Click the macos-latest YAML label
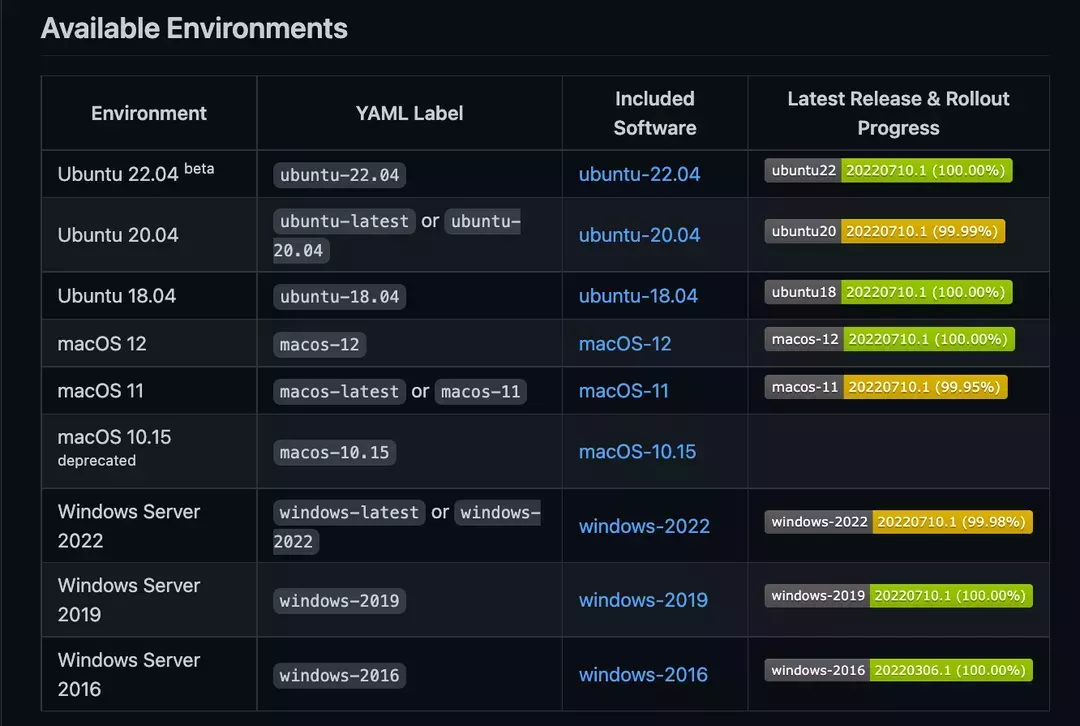This screenshot has height=726, width=1080. click(x=340, y=392)
